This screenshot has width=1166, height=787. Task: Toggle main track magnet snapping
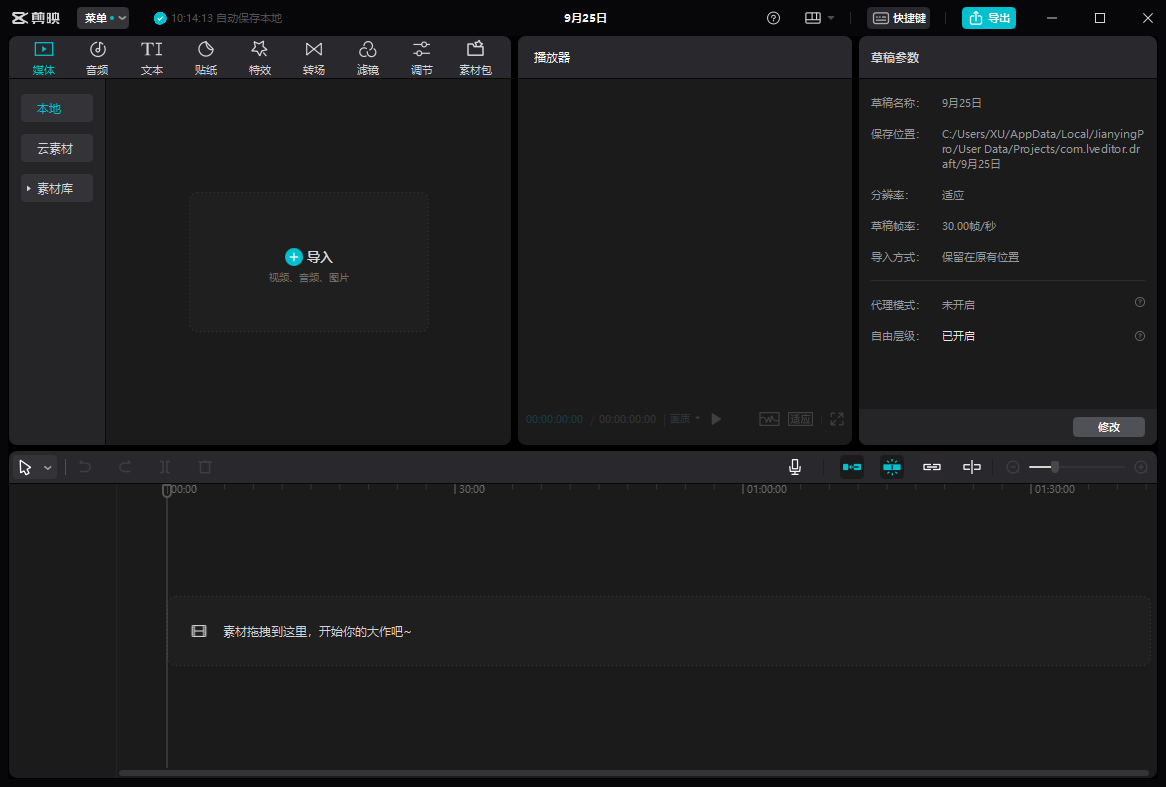[x=852, y=467]
